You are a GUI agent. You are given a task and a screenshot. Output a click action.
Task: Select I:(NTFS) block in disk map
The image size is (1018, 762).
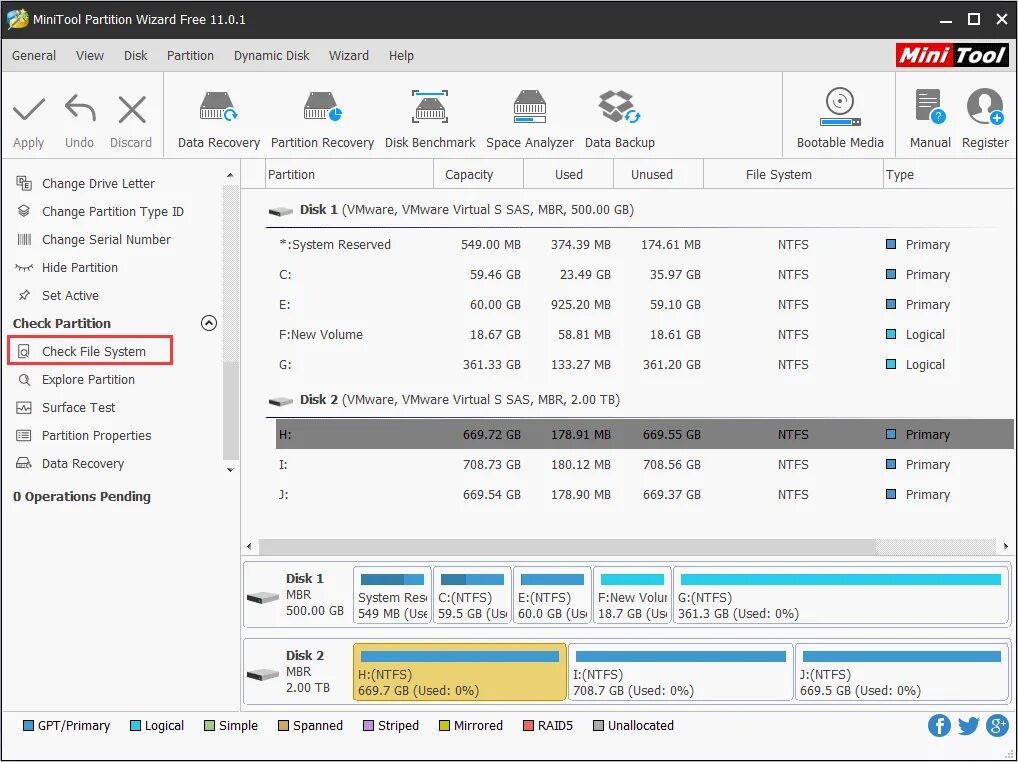pyautogui.click(x=680, y=672)
